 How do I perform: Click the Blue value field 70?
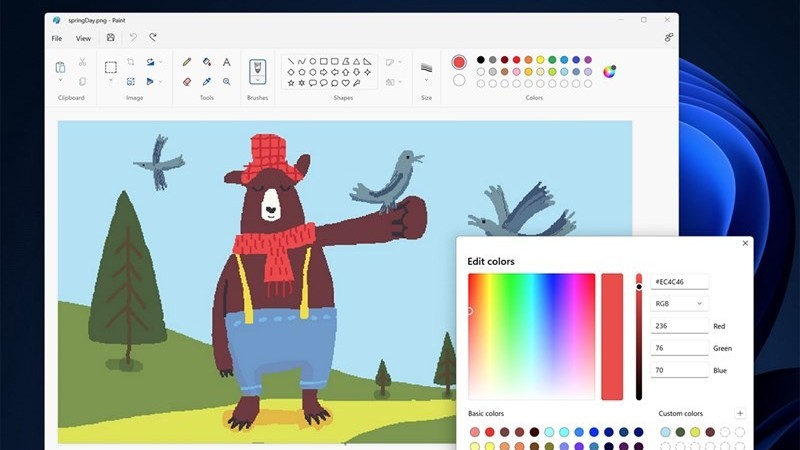(x=679, y=370)
